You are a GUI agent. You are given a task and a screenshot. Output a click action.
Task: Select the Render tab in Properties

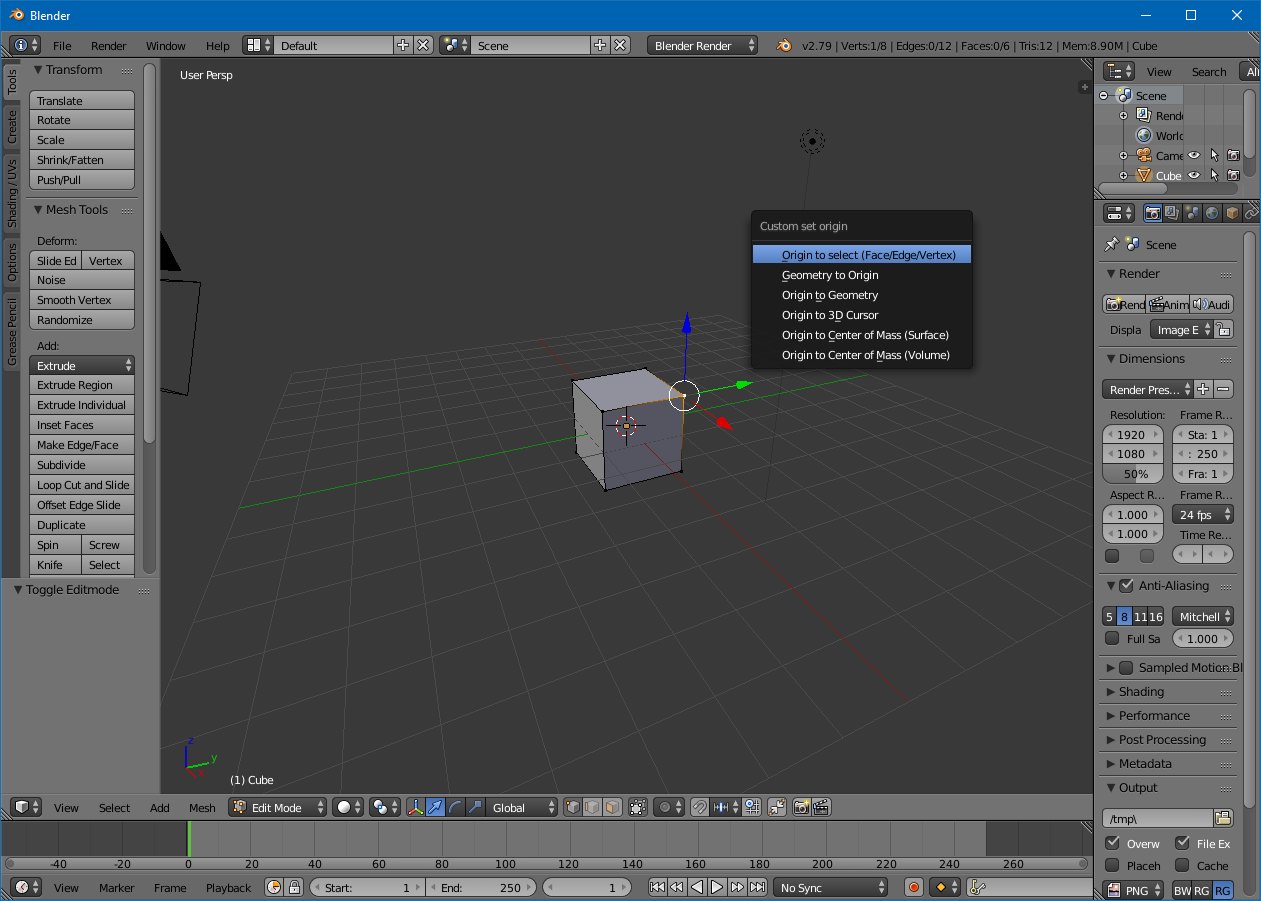pos(1152,213)
